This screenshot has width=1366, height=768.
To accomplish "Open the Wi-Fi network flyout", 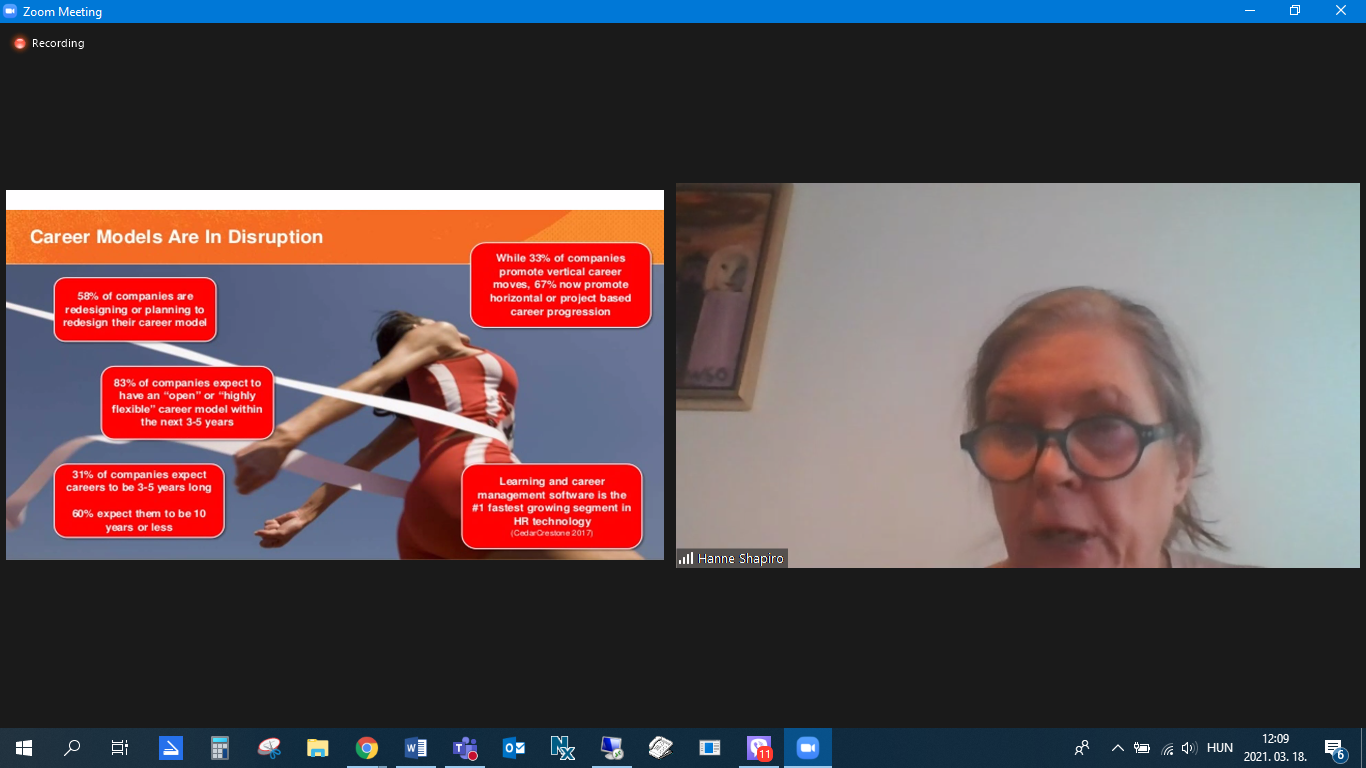I will coord(1166,748).
